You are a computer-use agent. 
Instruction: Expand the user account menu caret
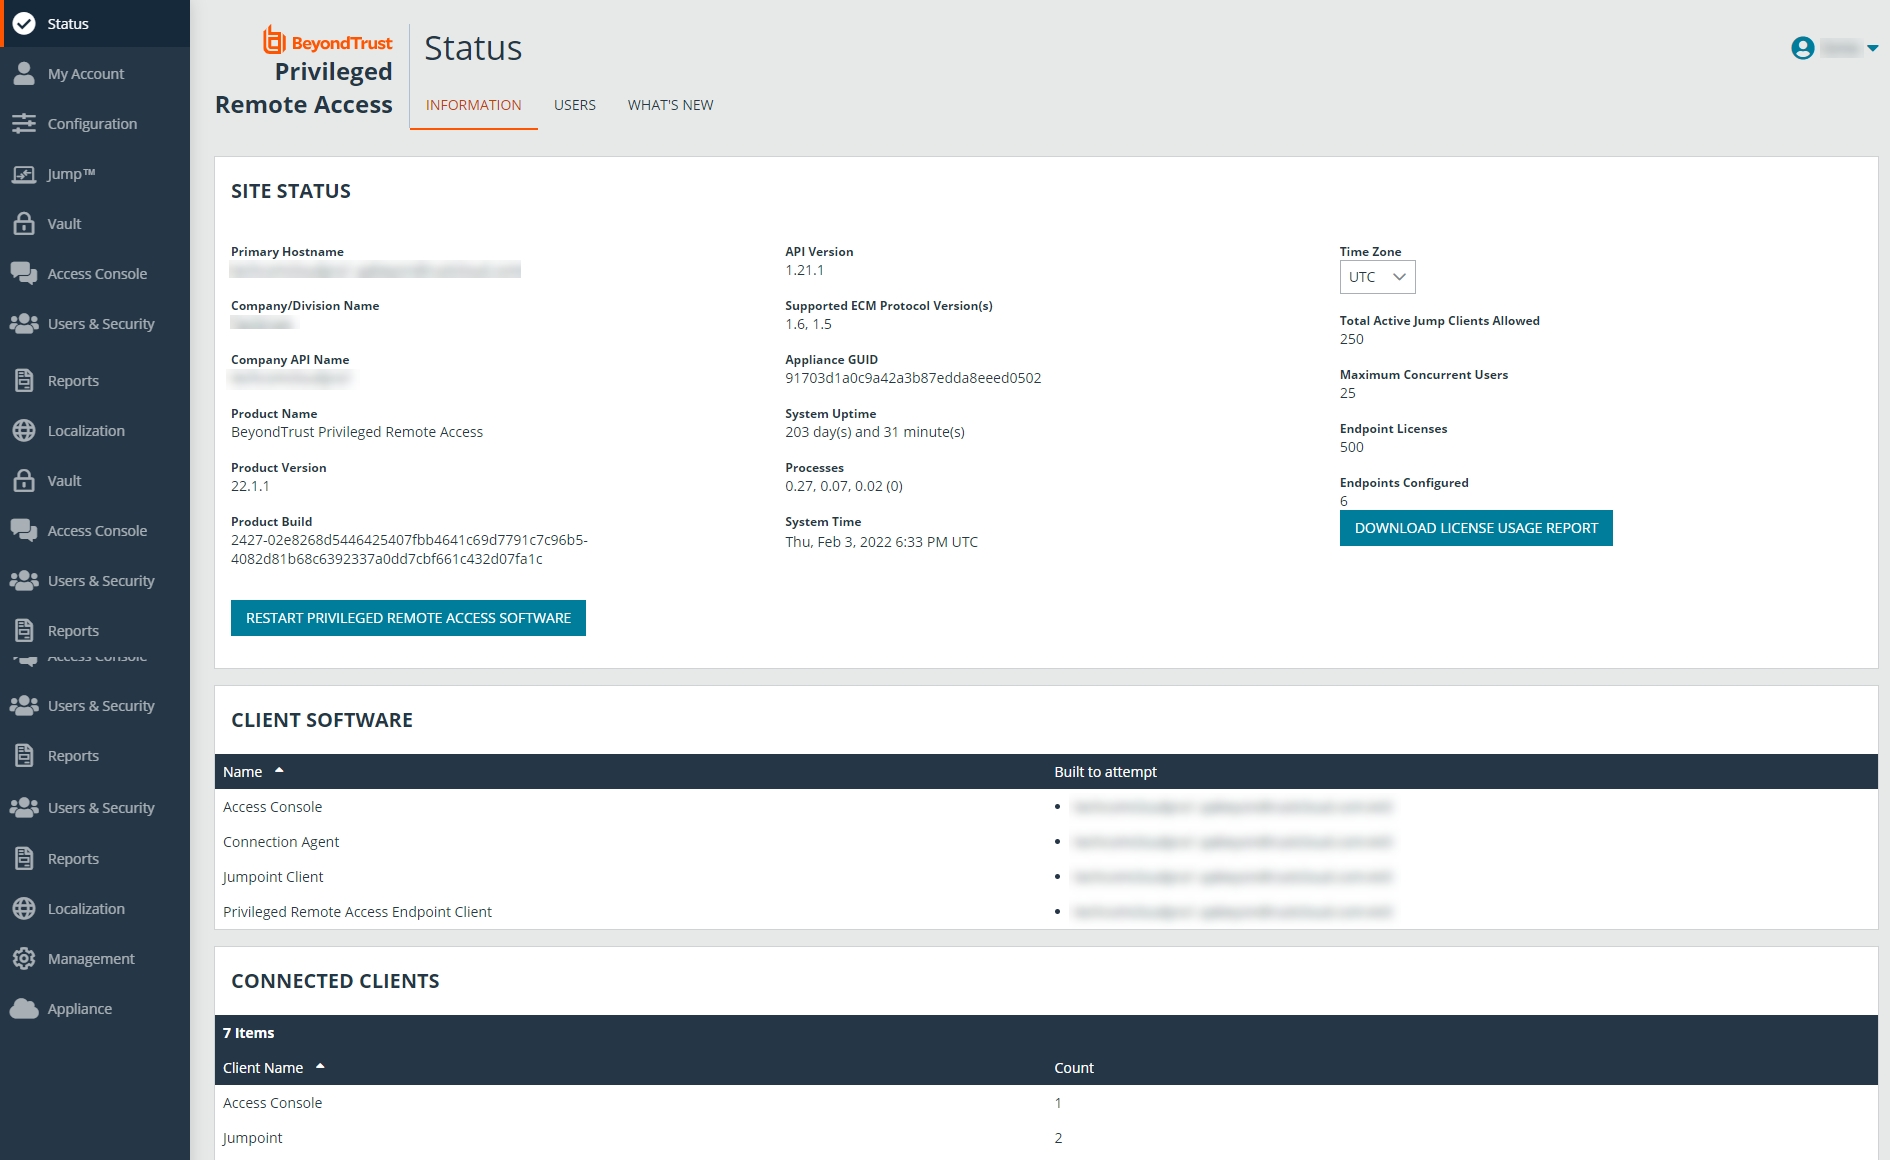pyautogui.click(x=1872, y=48)
